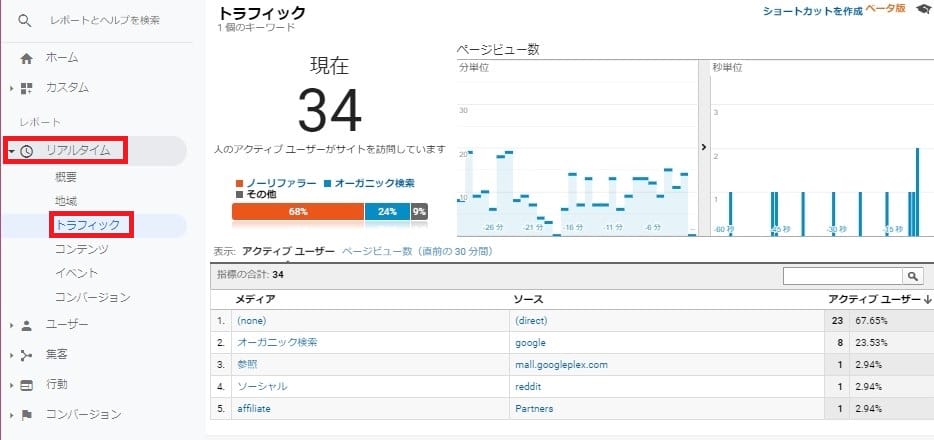Click the User person icon

coord(27,325)
